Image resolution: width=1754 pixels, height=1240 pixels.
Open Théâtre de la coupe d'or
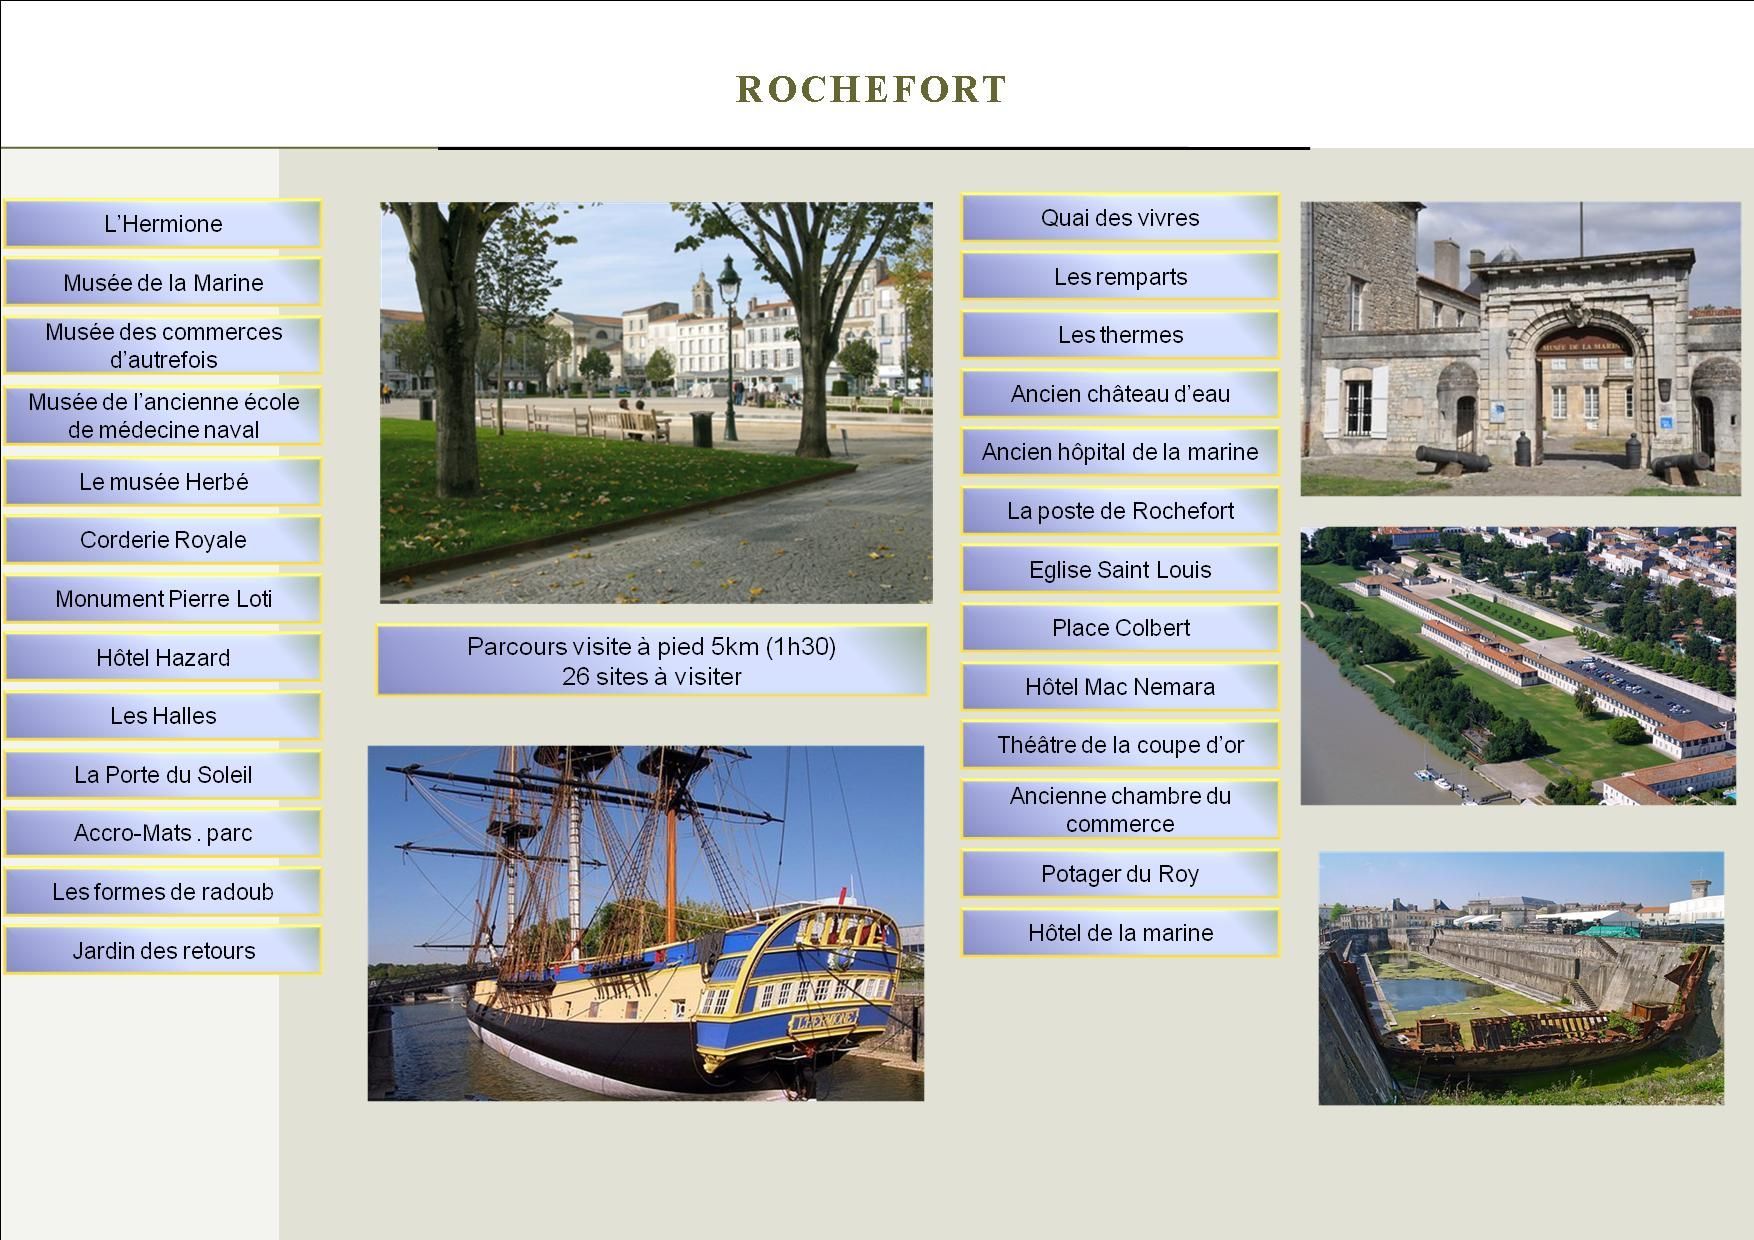[x=1120, y=745]
